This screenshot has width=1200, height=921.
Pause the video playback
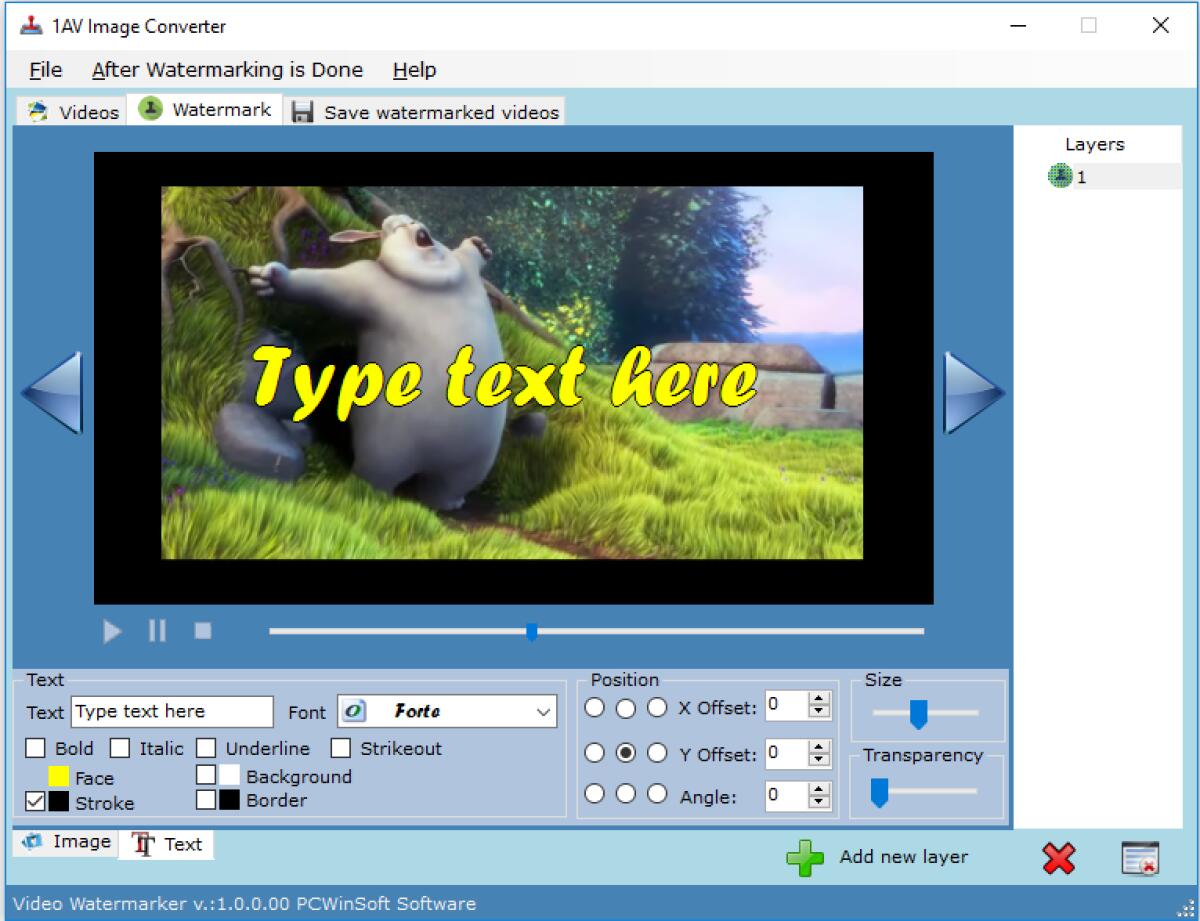pyautogui.click(x=156, y=630)
